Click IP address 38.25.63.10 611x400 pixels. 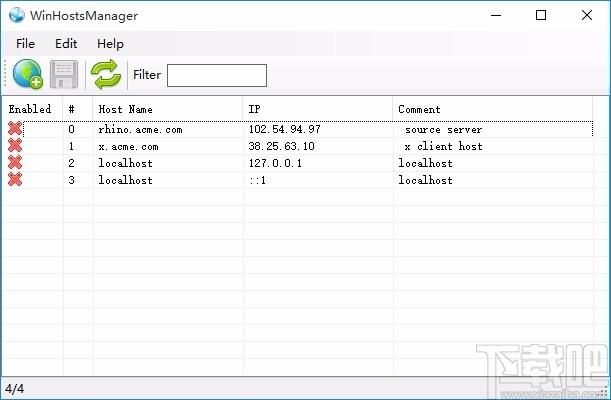tap(281, 146)
